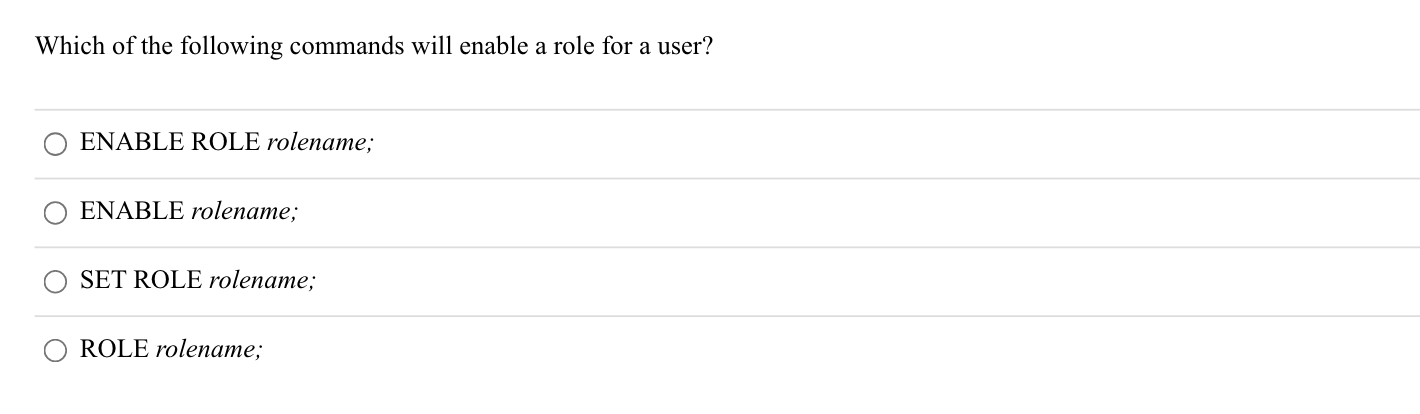The image size is (1420, 414).
Task: Click italic "rolename;" in the ENABLE-only option
Action: [245, 212]
